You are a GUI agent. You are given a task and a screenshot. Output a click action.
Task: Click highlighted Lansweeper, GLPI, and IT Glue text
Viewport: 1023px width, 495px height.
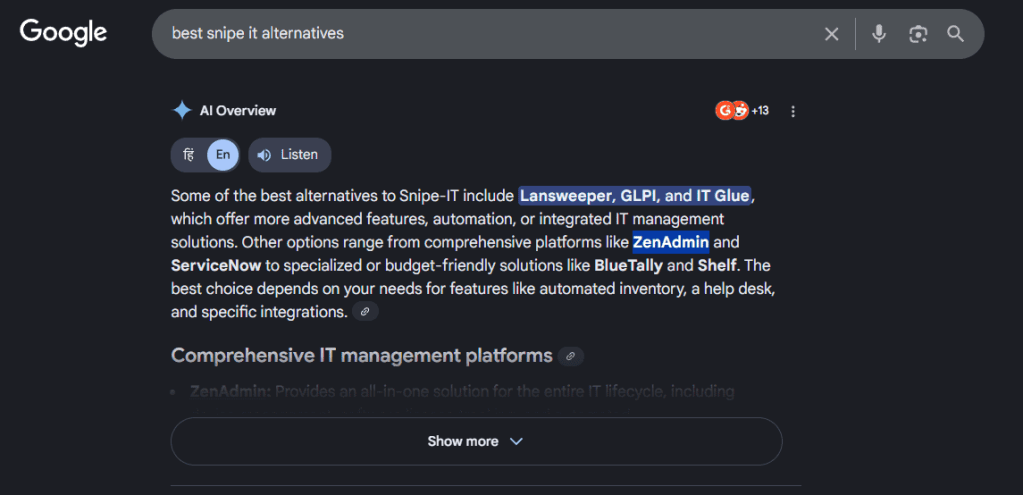pyautogui.click(x=634, y=195)
